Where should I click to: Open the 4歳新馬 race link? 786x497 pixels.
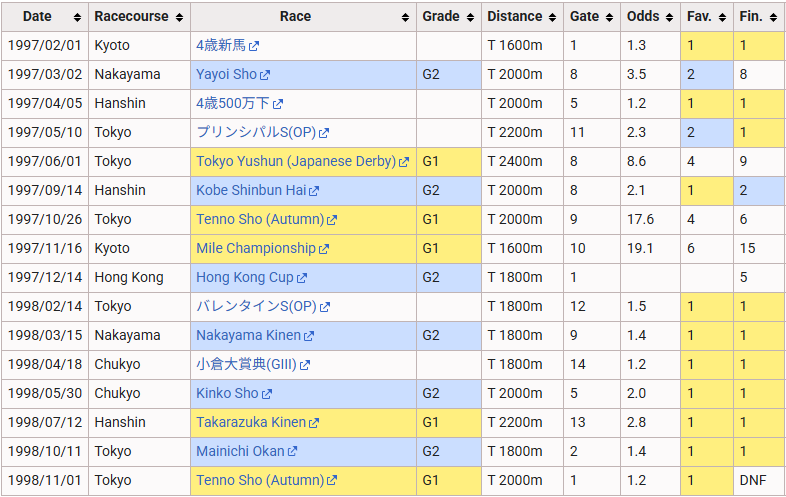tap(221, 45)
